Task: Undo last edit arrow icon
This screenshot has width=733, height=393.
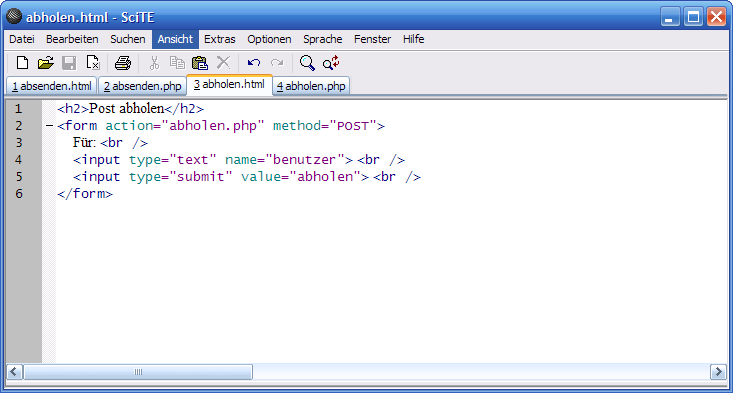Action: 254,63
